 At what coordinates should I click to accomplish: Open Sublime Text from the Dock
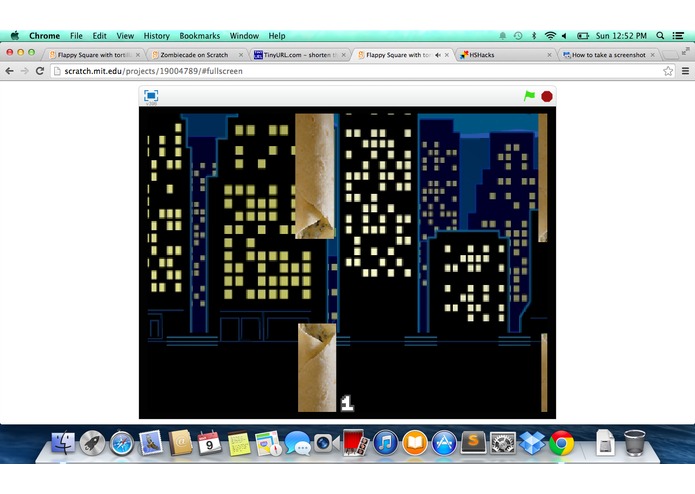coord(473,443)
